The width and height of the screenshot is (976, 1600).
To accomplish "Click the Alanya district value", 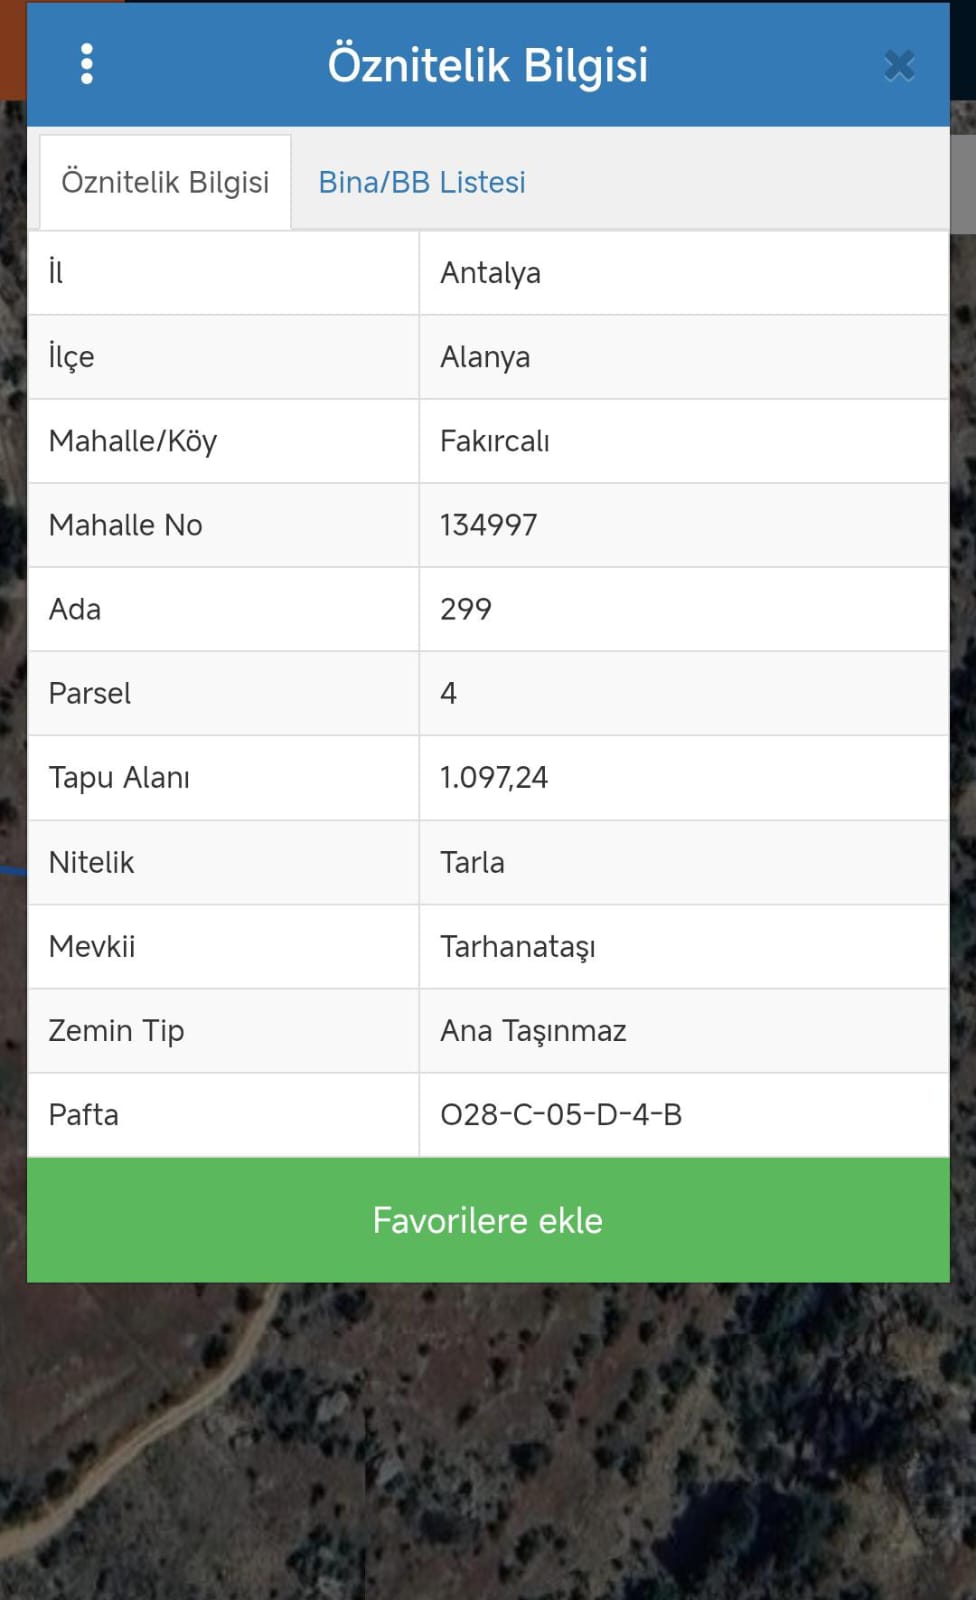I will point(485,357).
